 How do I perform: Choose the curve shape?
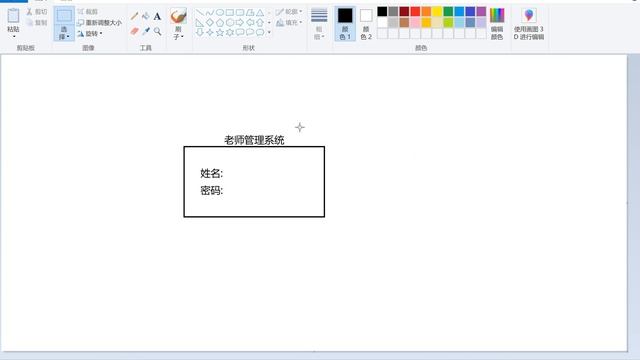coord(210,12)
